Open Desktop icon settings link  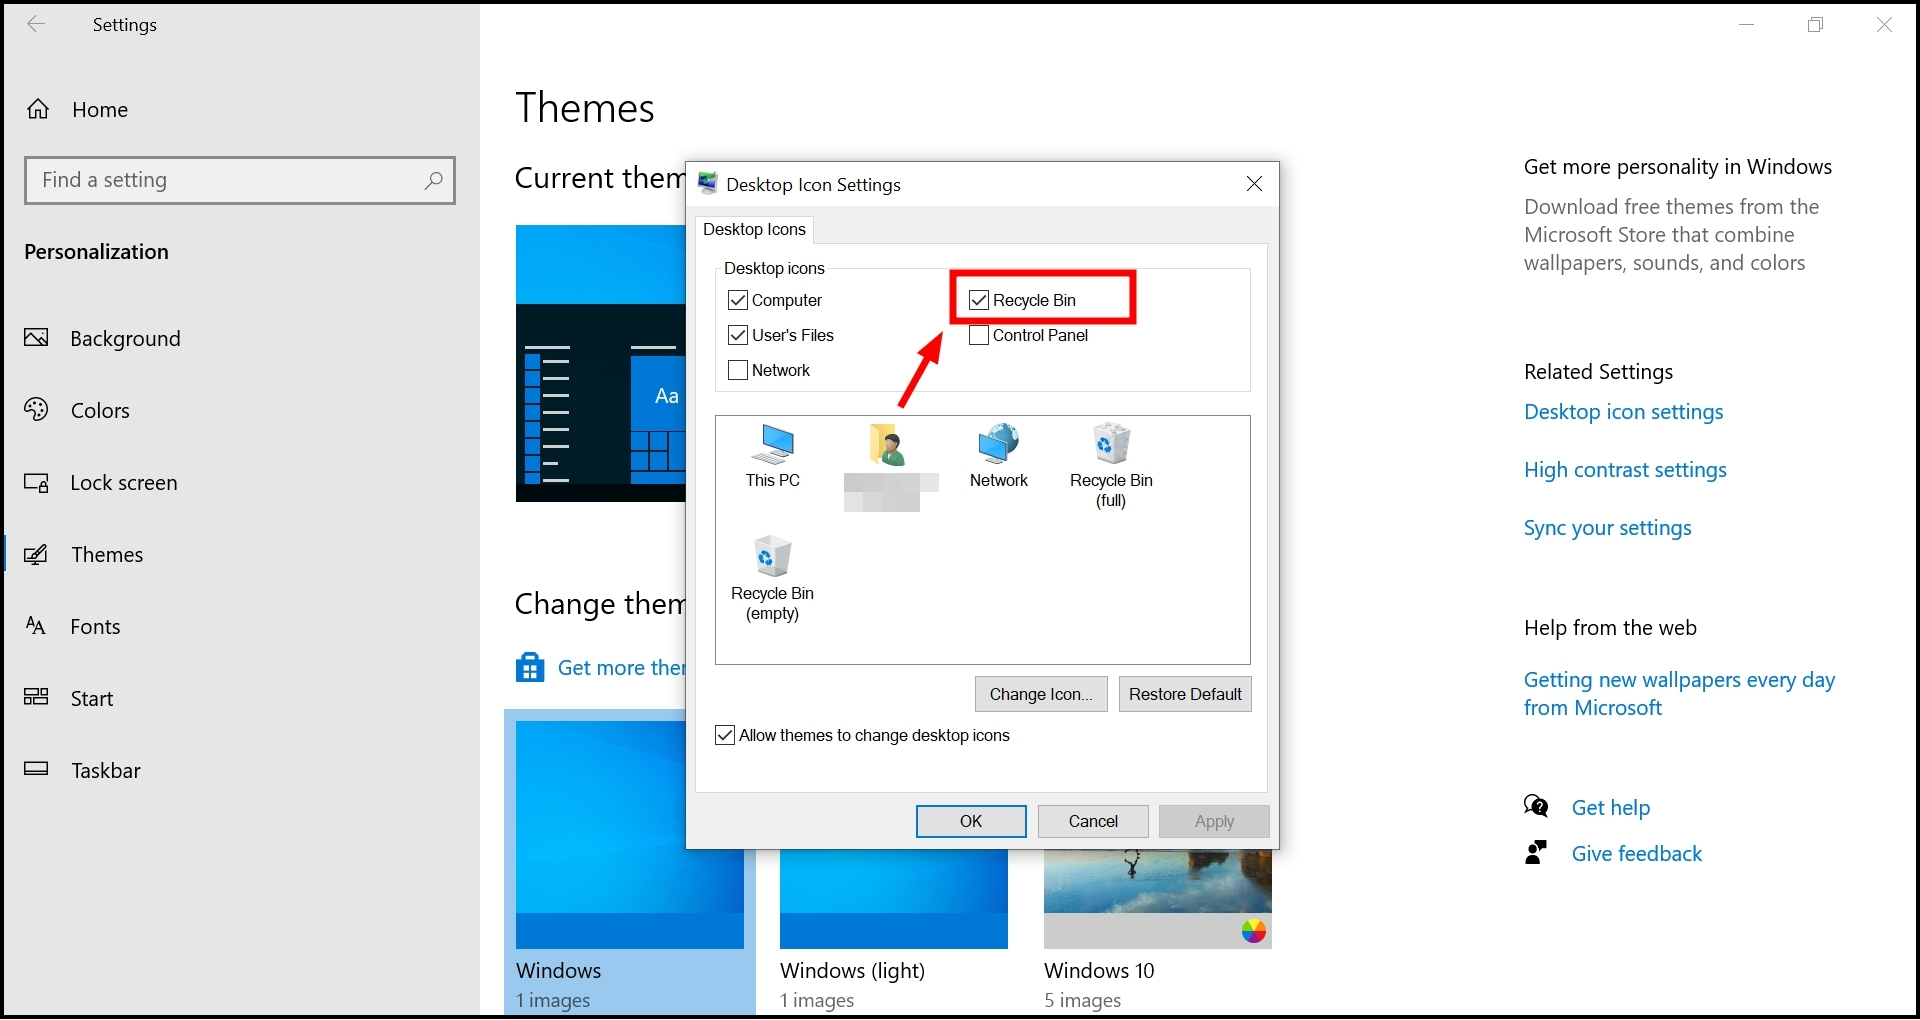point(1624,412)
